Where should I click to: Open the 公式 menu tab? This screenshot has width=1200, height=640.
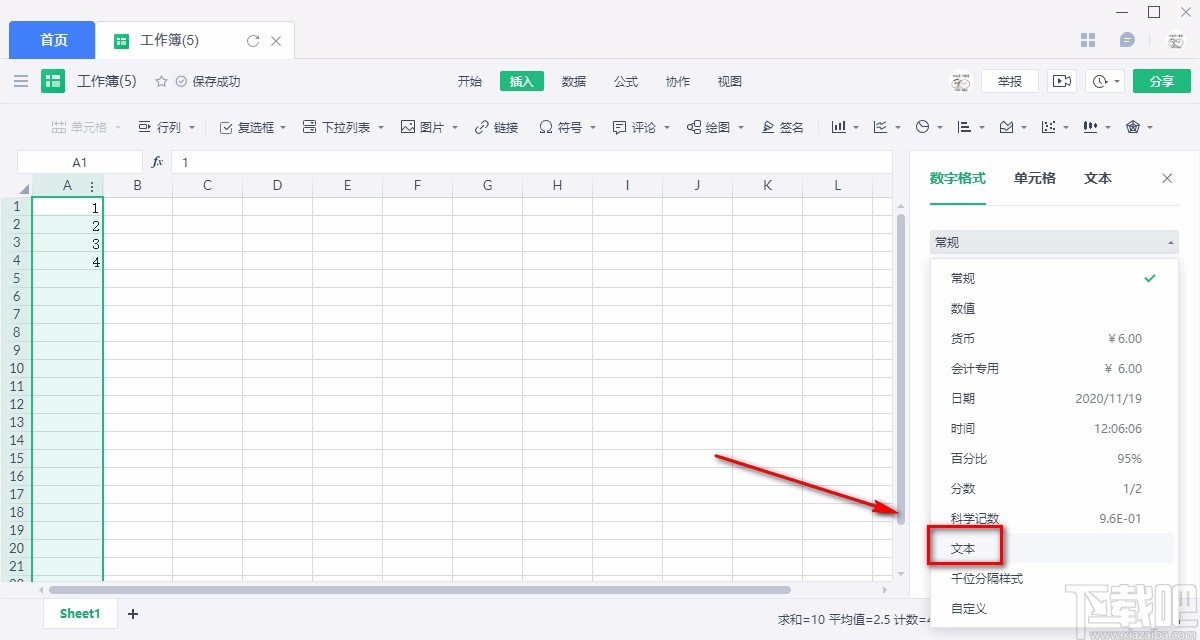tap(626, 81)
